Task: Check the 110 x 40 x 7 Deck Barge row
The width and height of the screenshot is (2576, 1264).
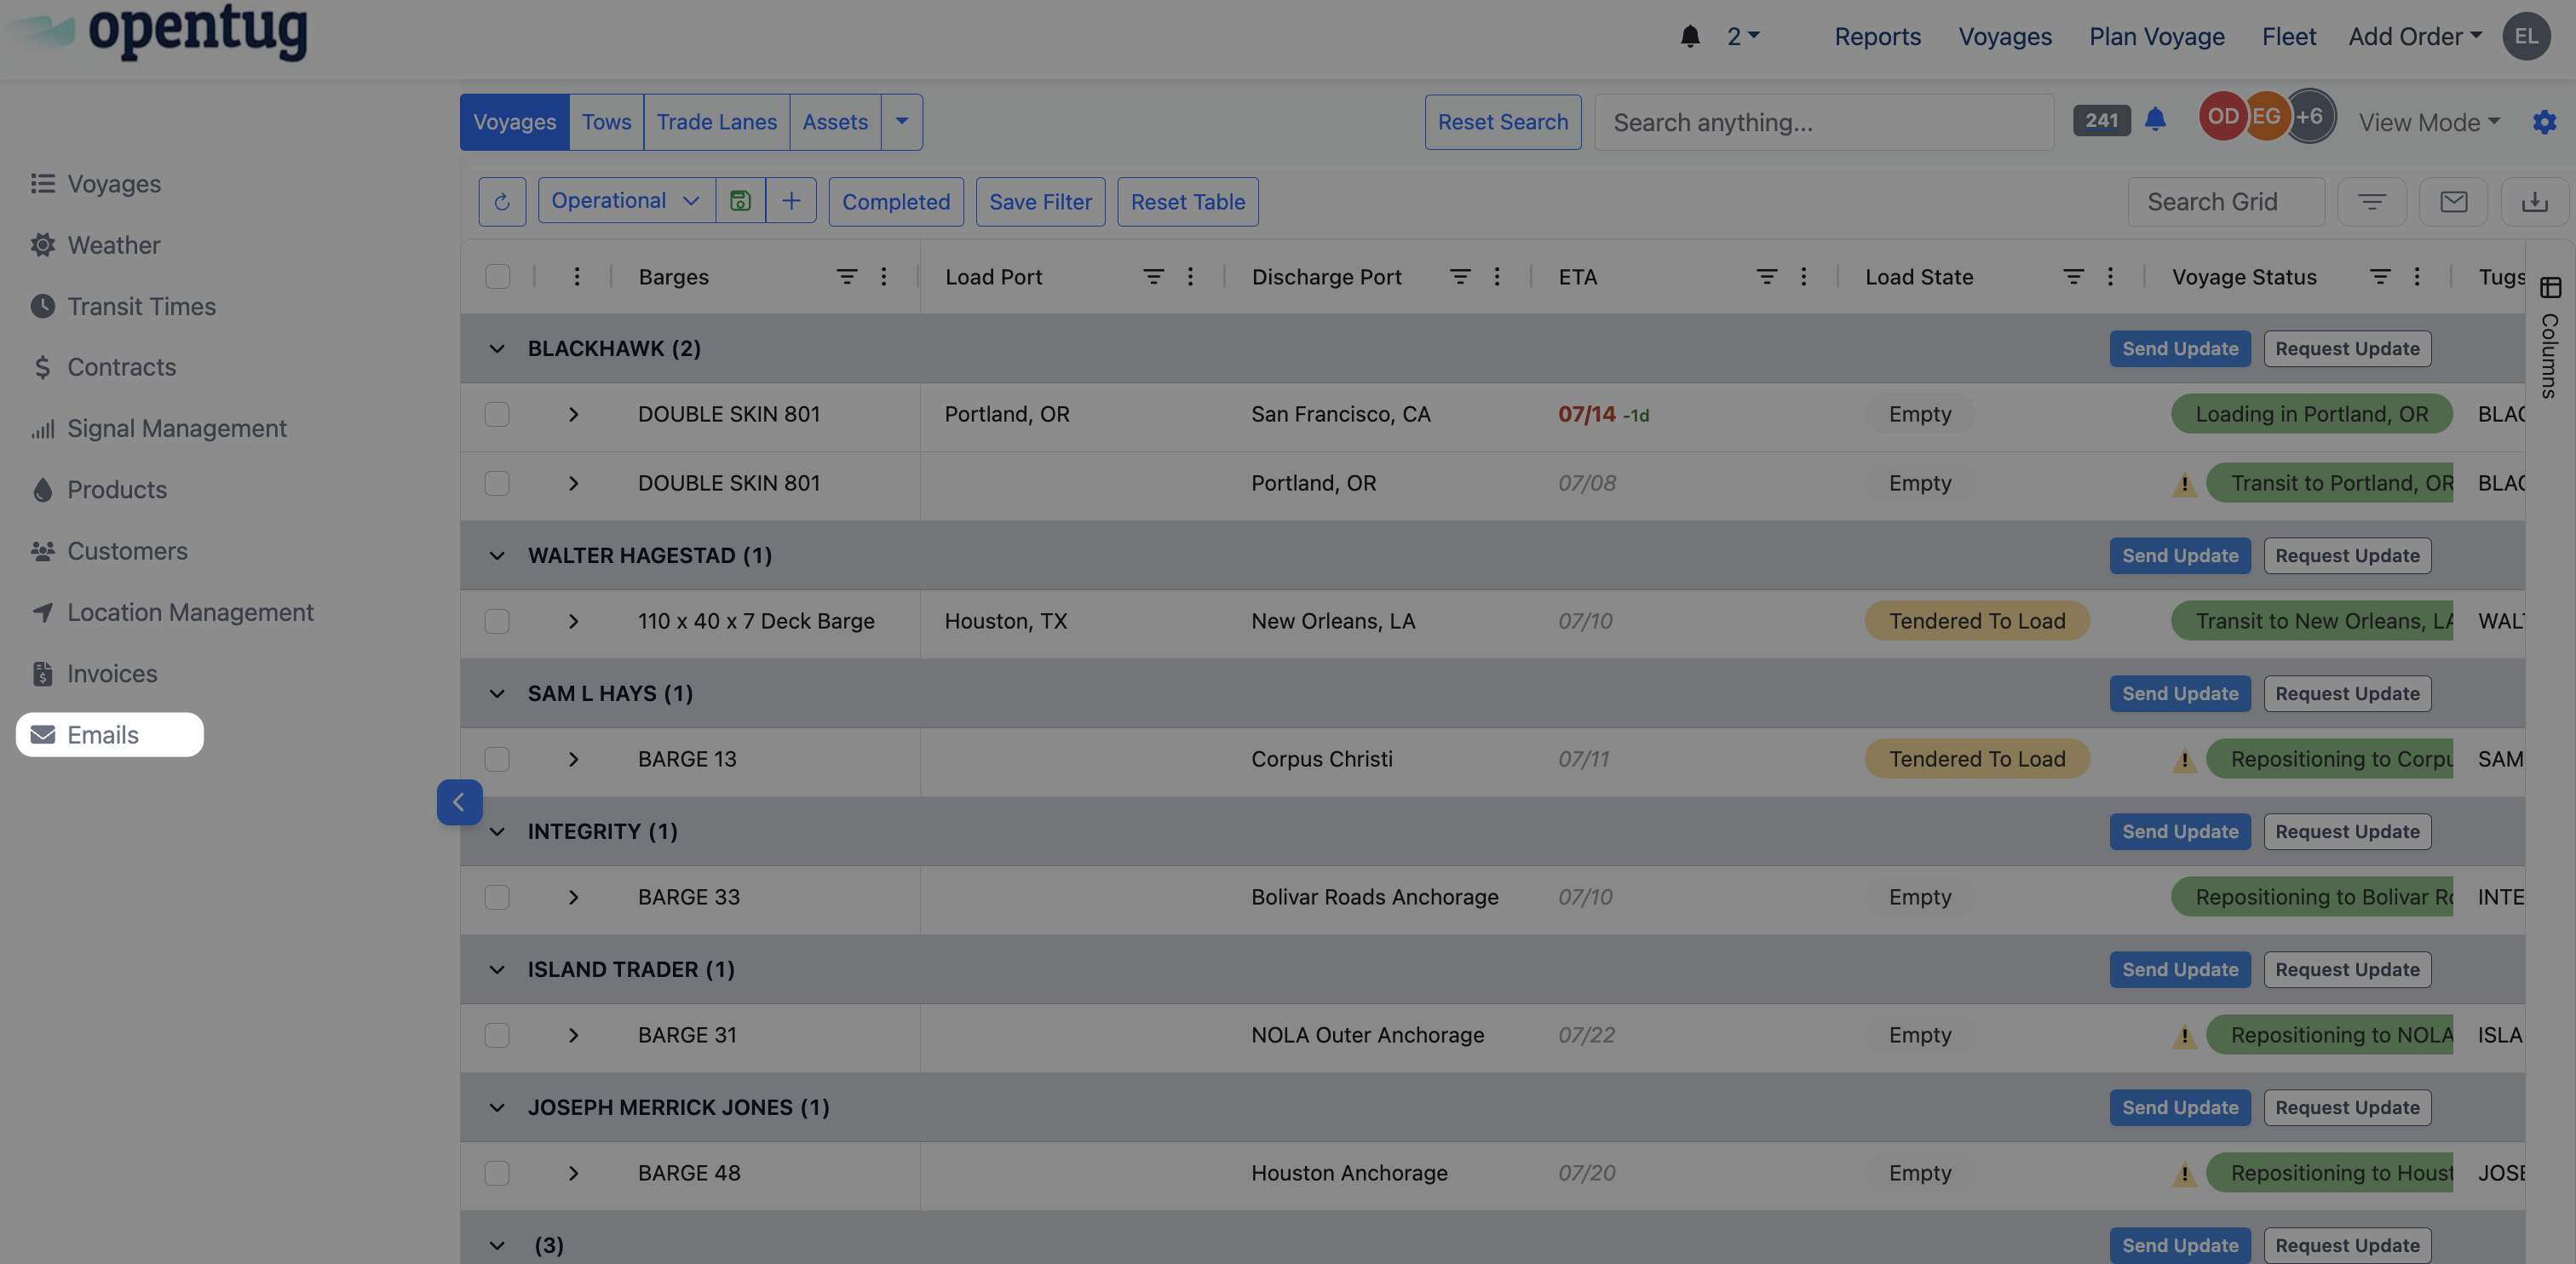Action: point(497,621)
